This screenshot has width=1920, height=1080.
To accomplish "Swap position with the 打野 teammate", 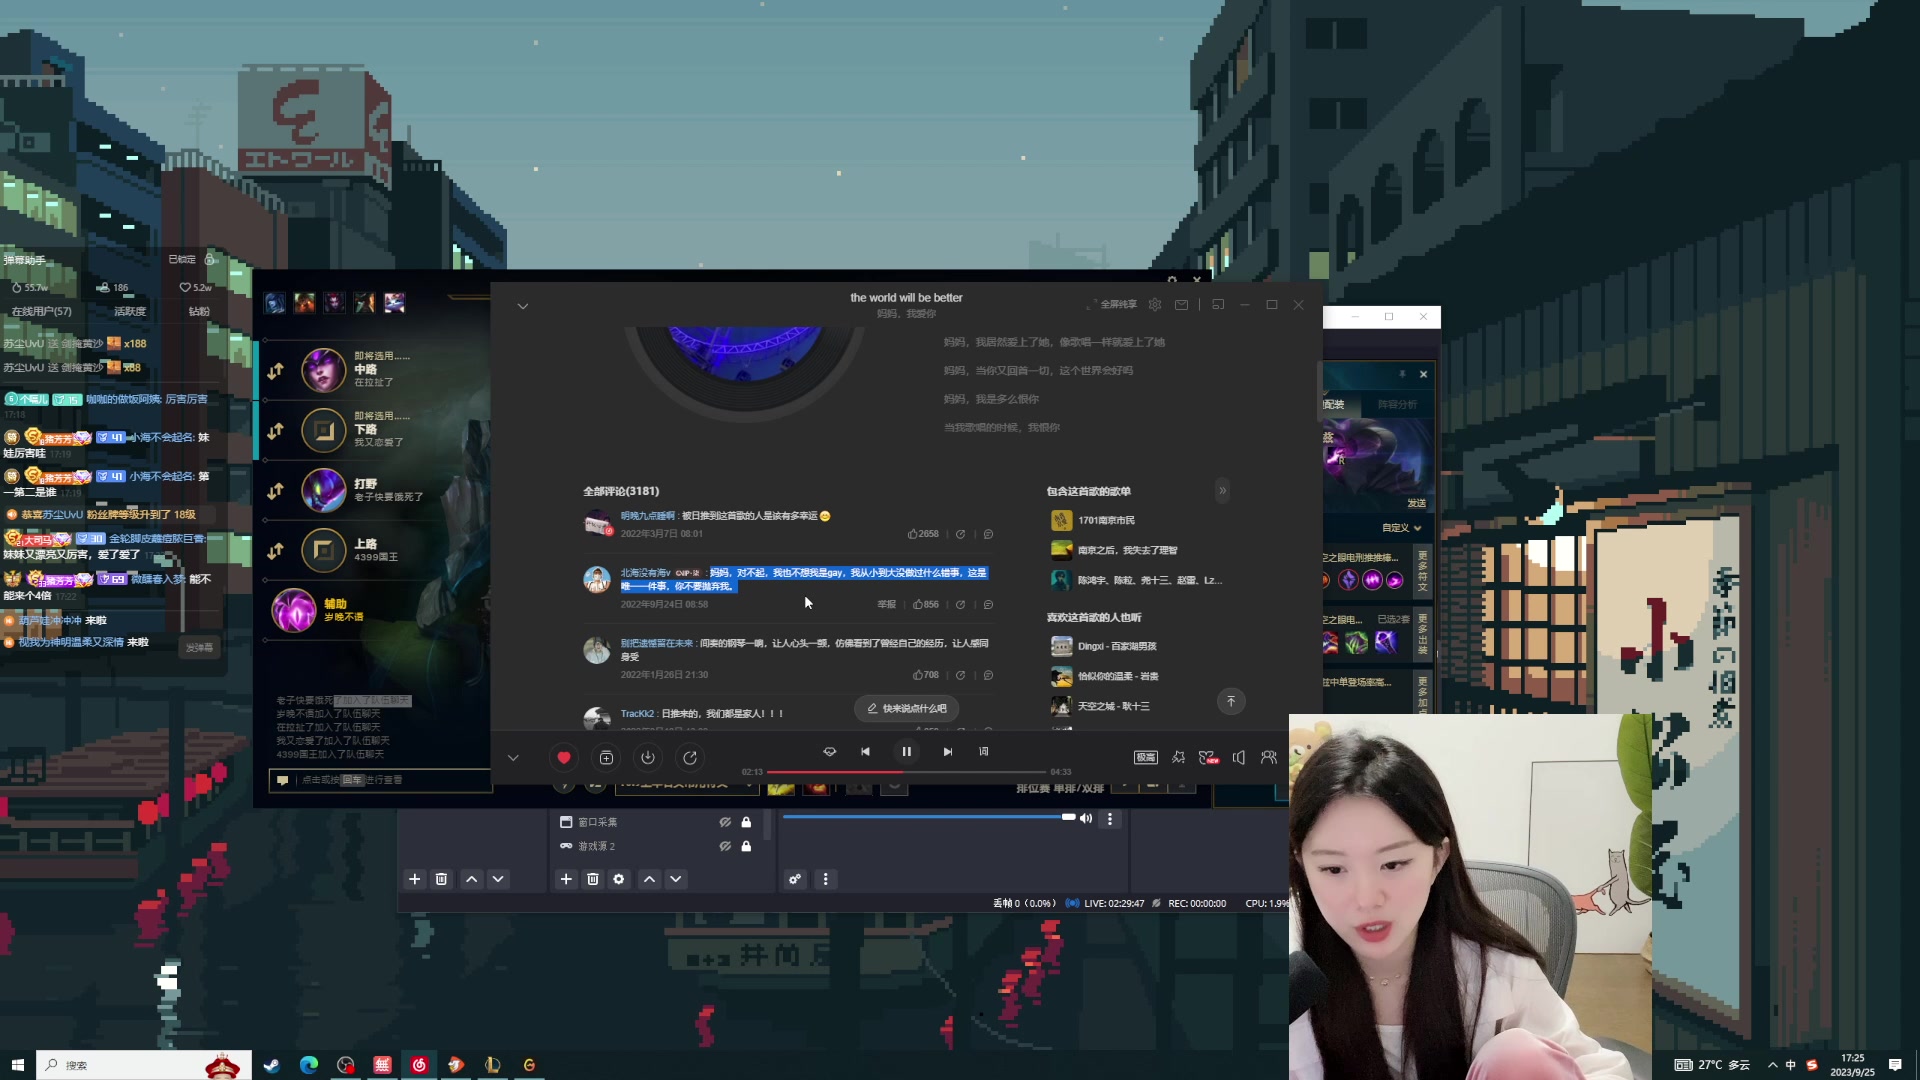I will 276,491.
